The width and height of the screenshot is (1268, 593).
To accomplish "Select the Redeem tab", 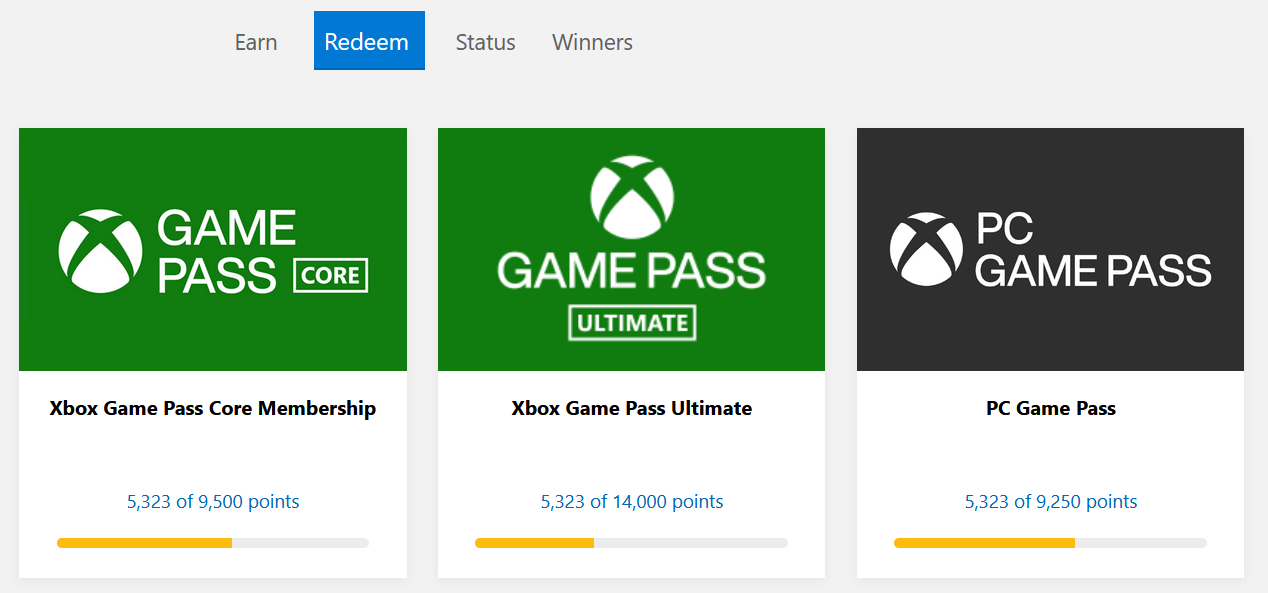I will point(369,40).
